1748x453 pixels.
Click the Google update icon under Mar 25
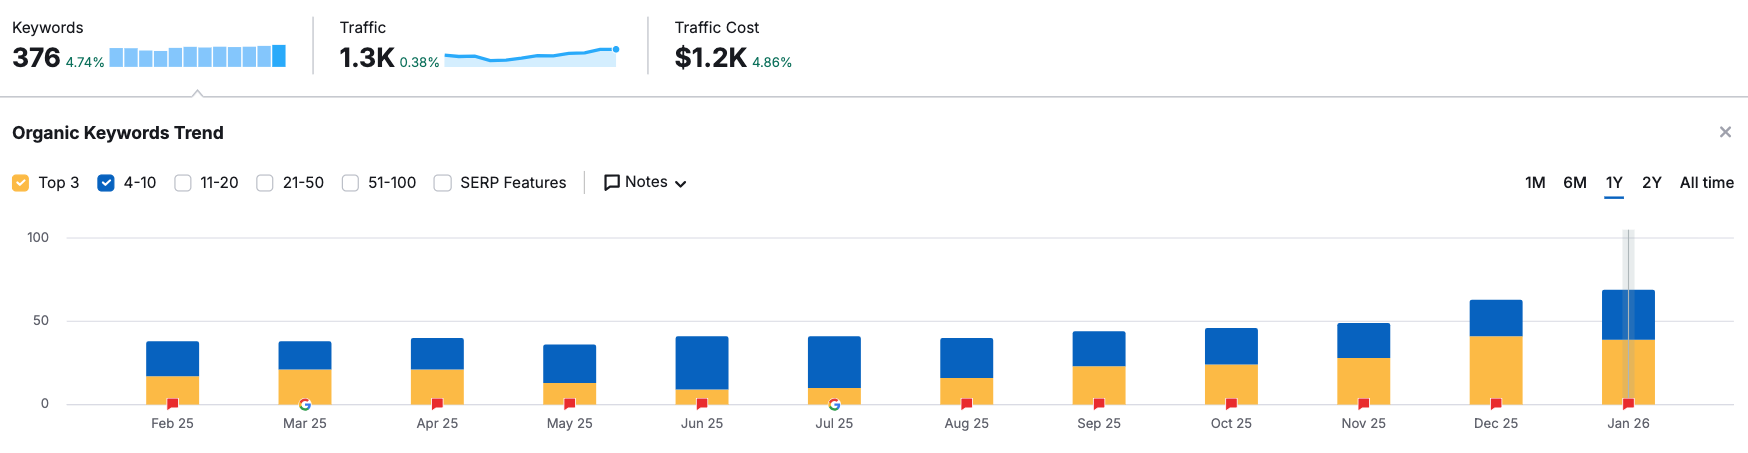(x=305, y=404)
